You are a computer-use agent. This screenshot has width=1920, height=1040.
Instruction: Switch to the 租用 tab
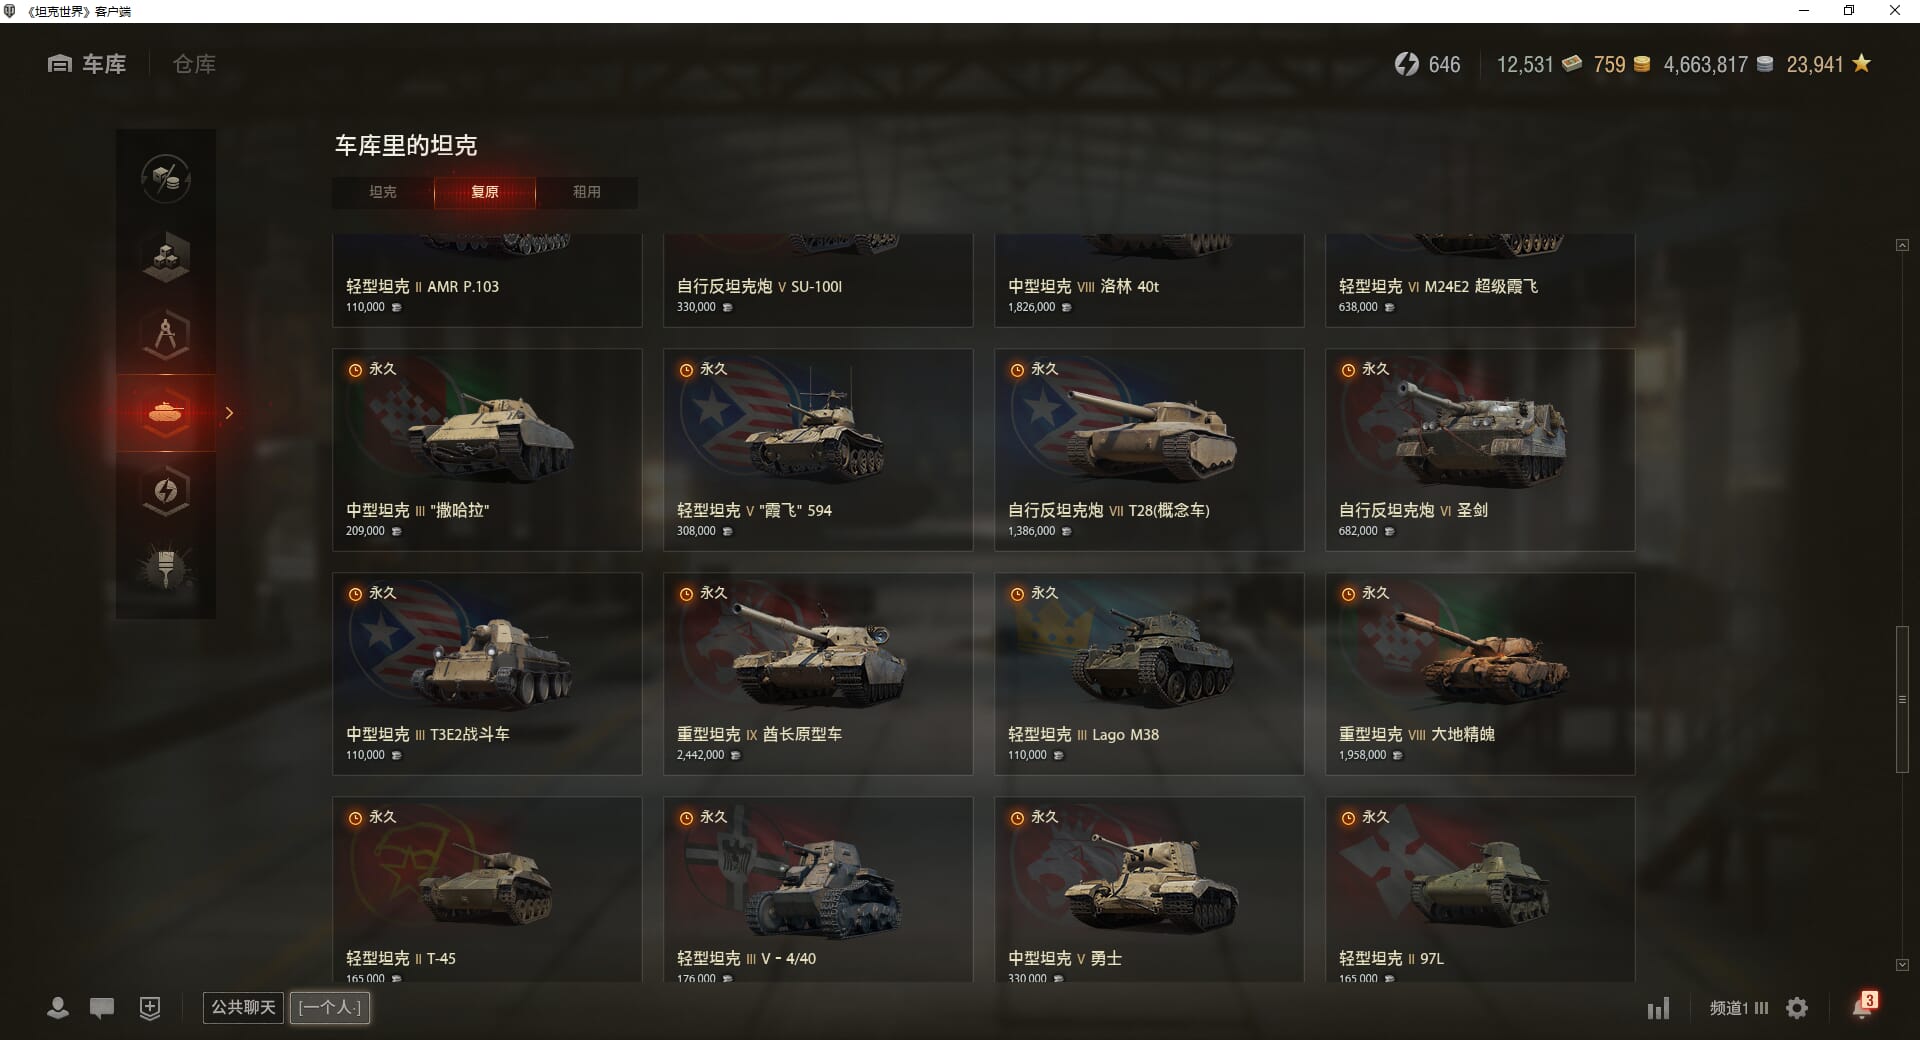(587, 192)
